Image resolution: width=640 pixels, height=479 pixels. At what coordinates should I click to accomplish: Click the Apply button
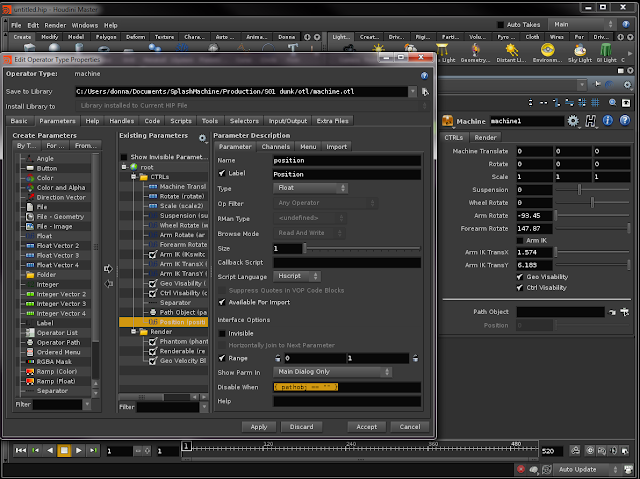[259, 427]
